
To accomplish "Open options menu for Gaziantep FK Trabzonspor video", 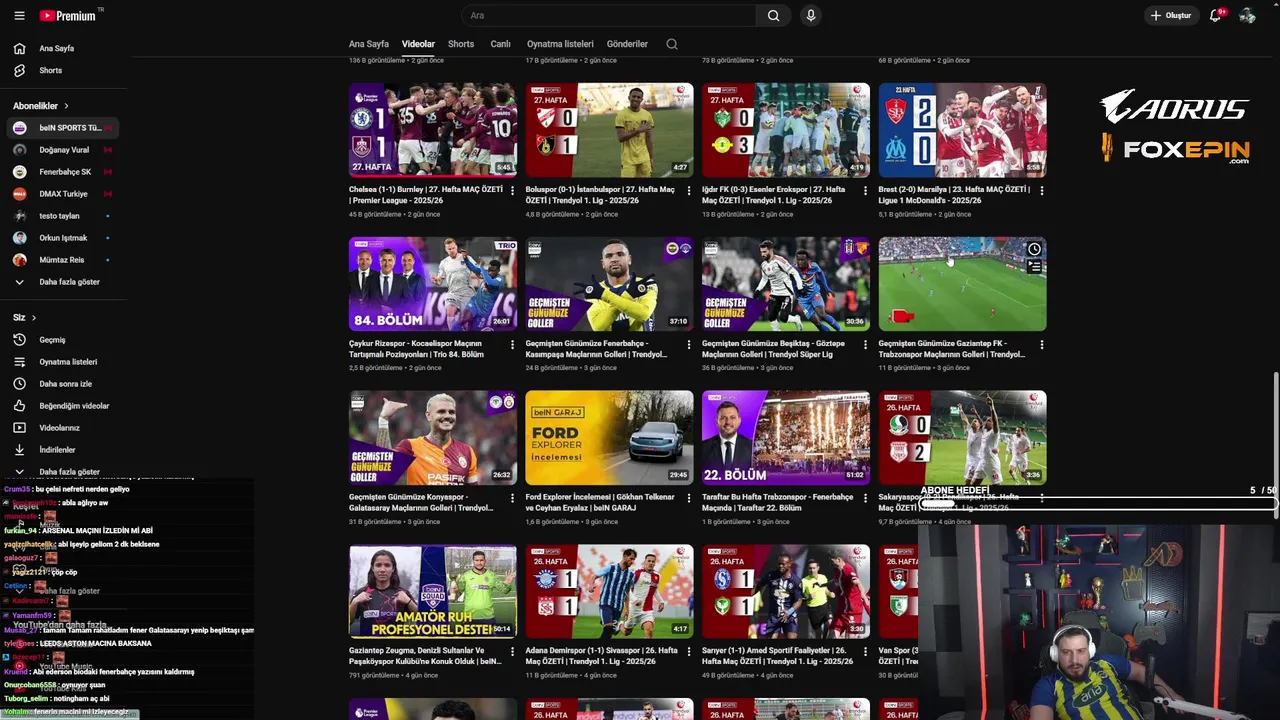I will coord(1042,344).
